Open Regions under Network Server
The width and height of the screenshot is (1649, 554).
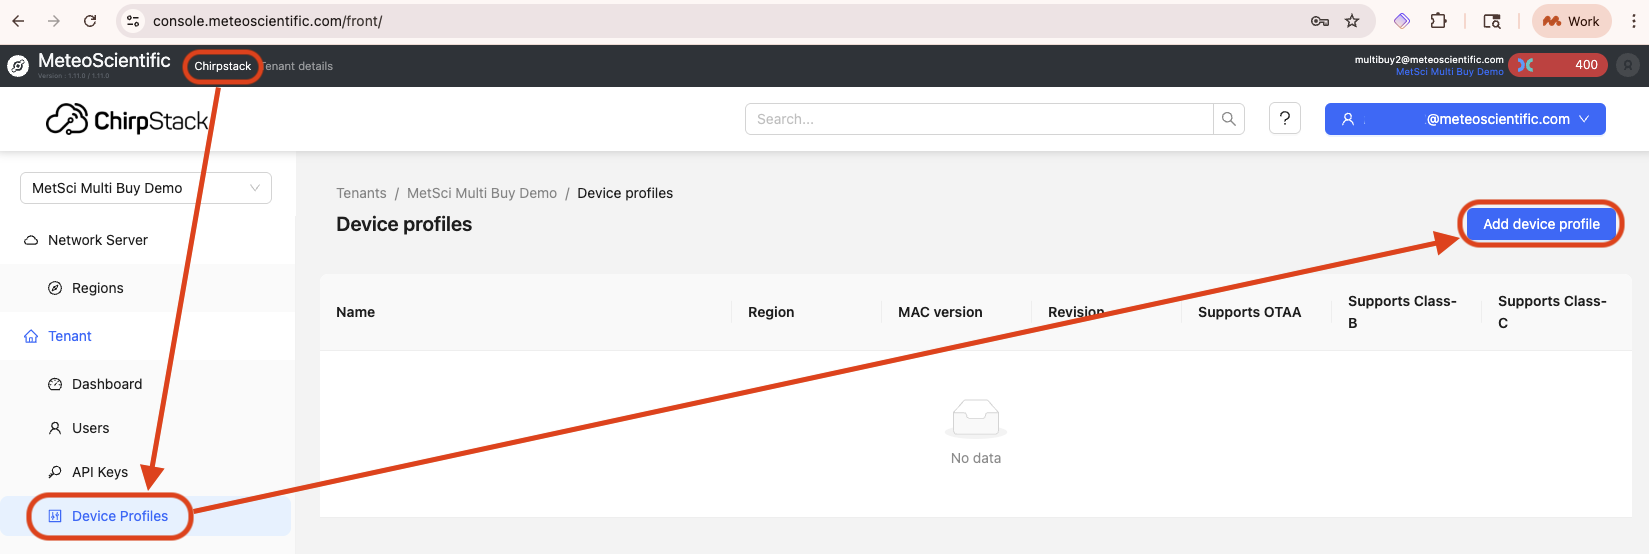(x=97, y=288)
